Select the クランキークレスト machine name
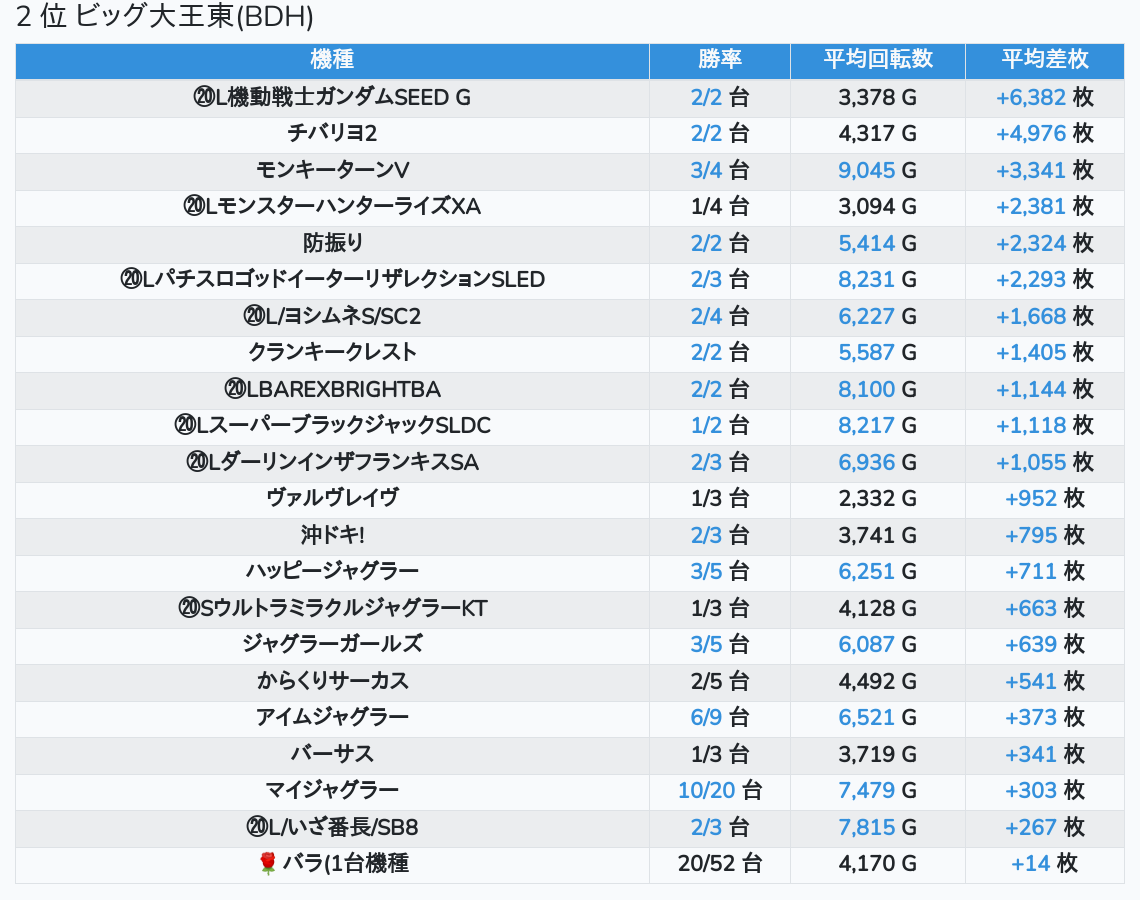Screen dimensions: 1140x900 332,353
